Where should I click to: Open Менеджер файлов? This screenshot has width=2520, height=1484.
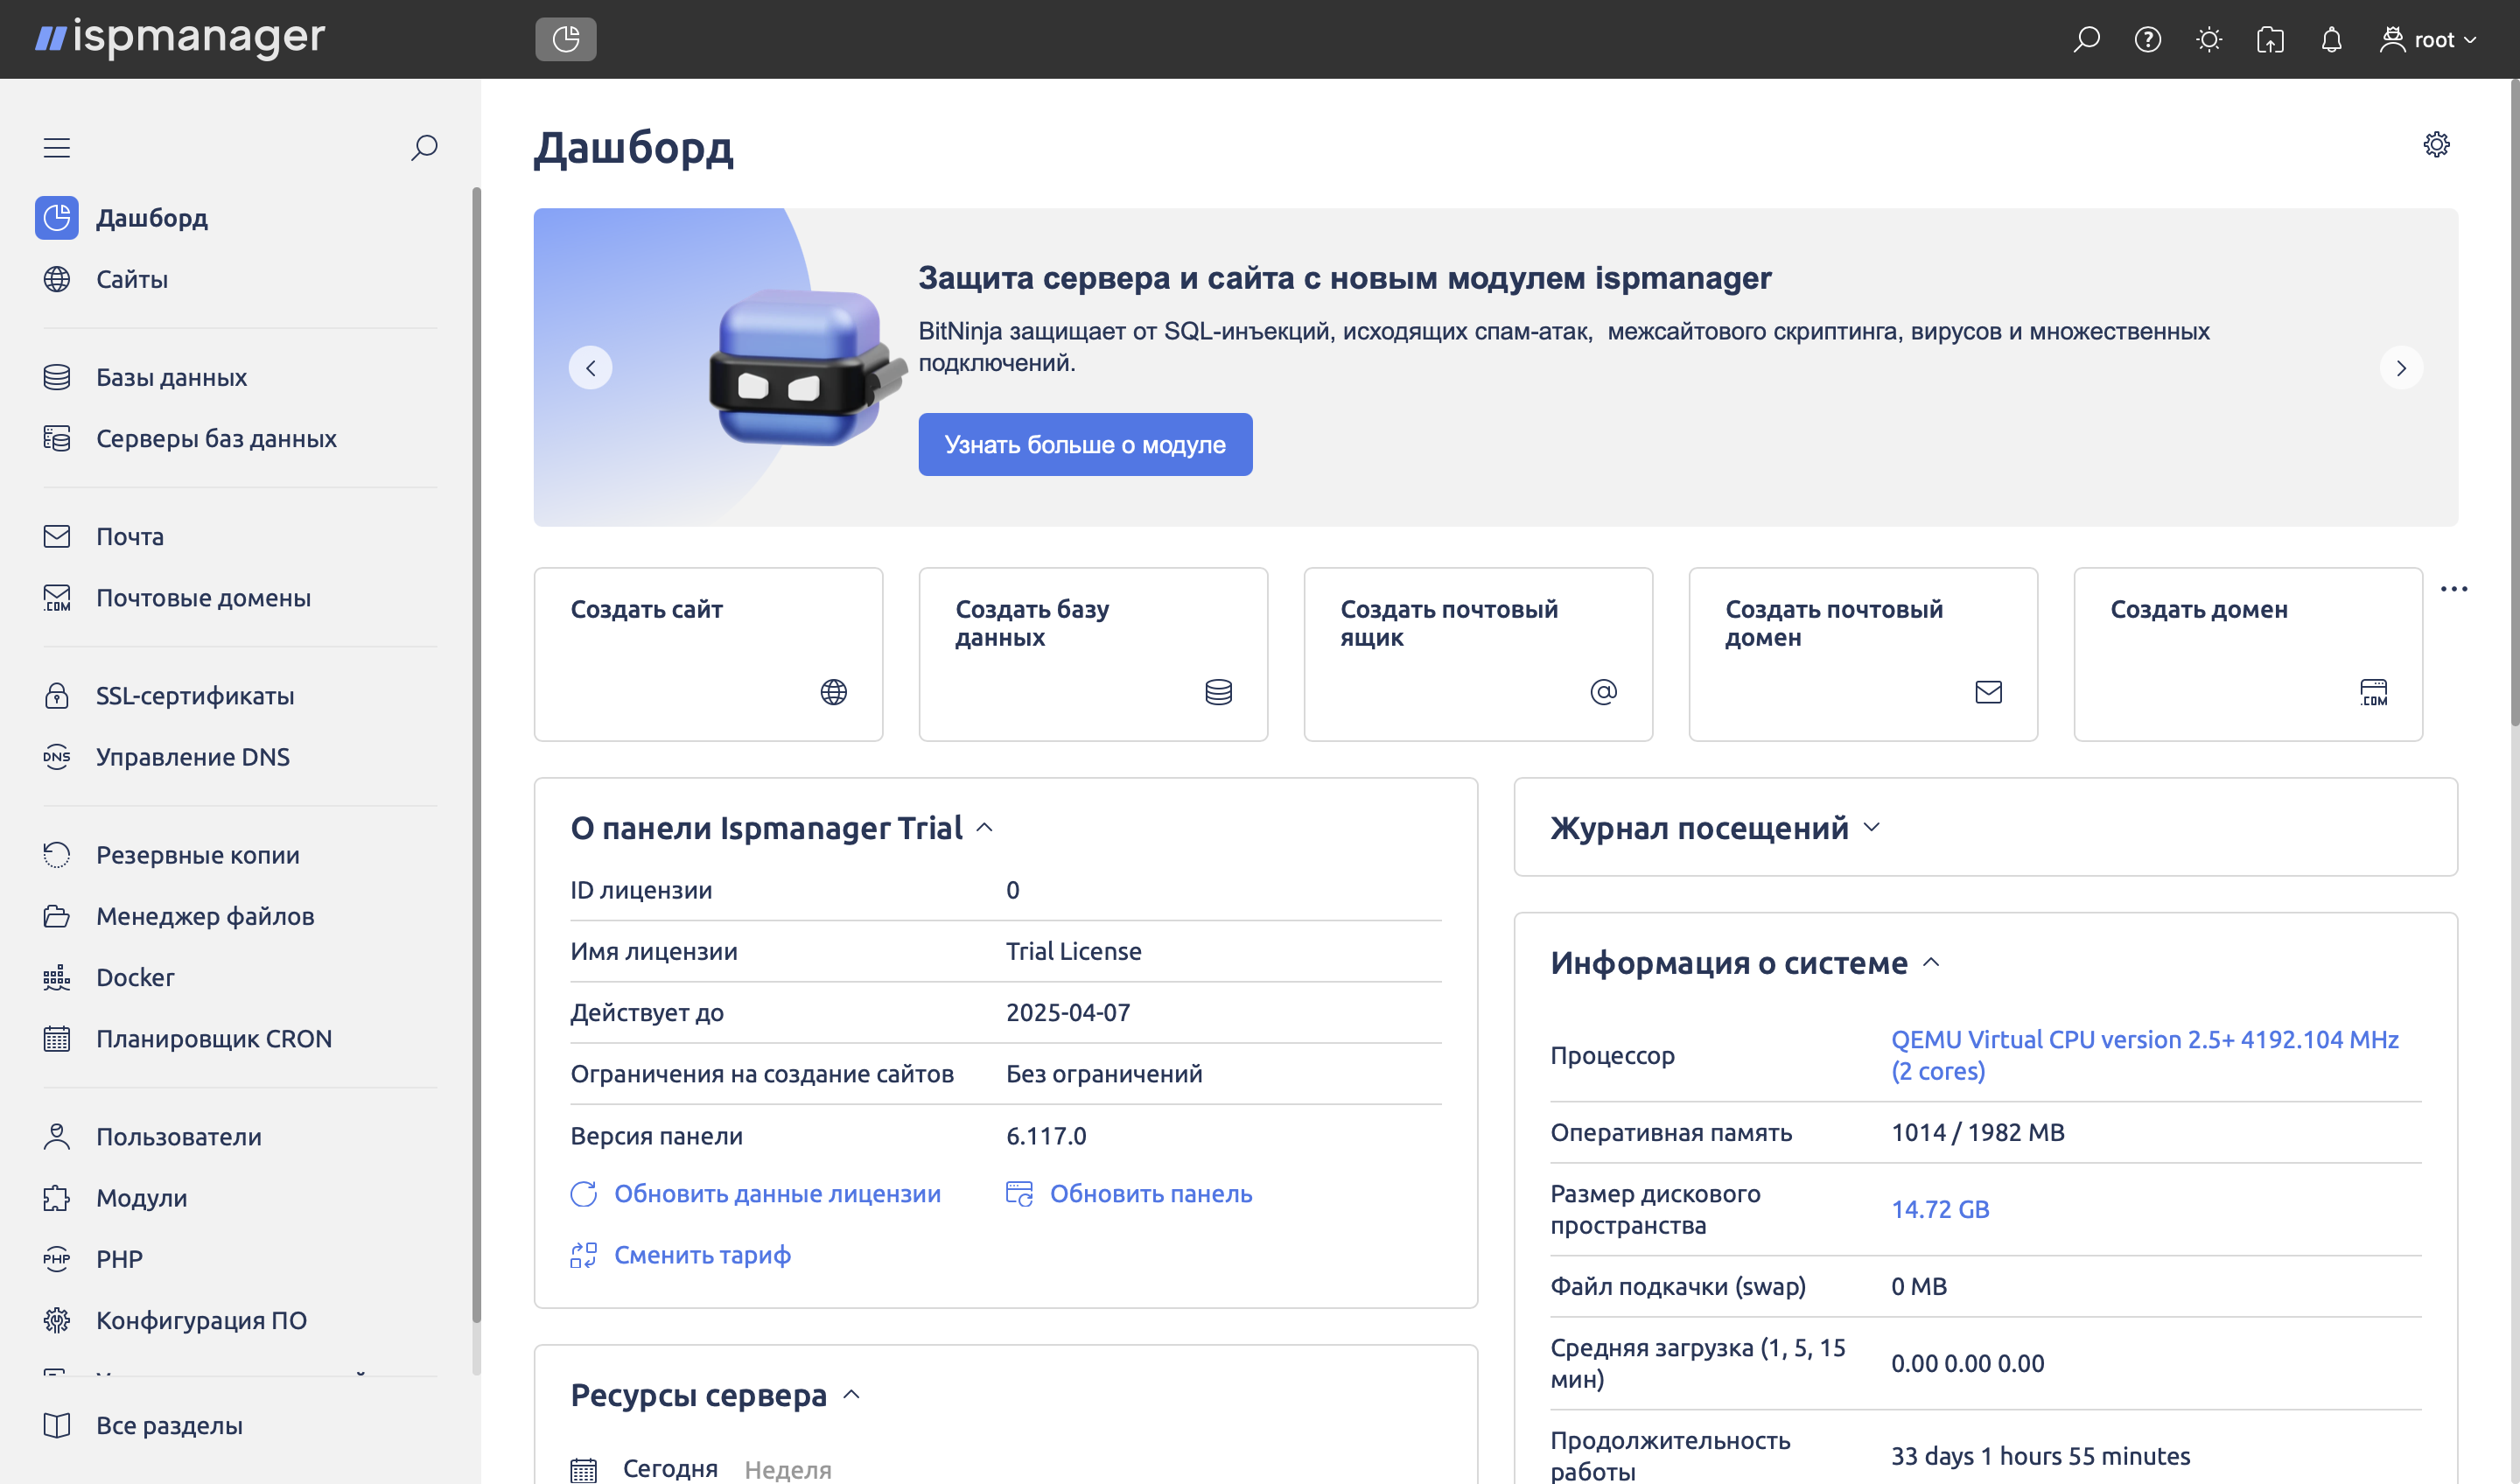[x=205, y=916]
